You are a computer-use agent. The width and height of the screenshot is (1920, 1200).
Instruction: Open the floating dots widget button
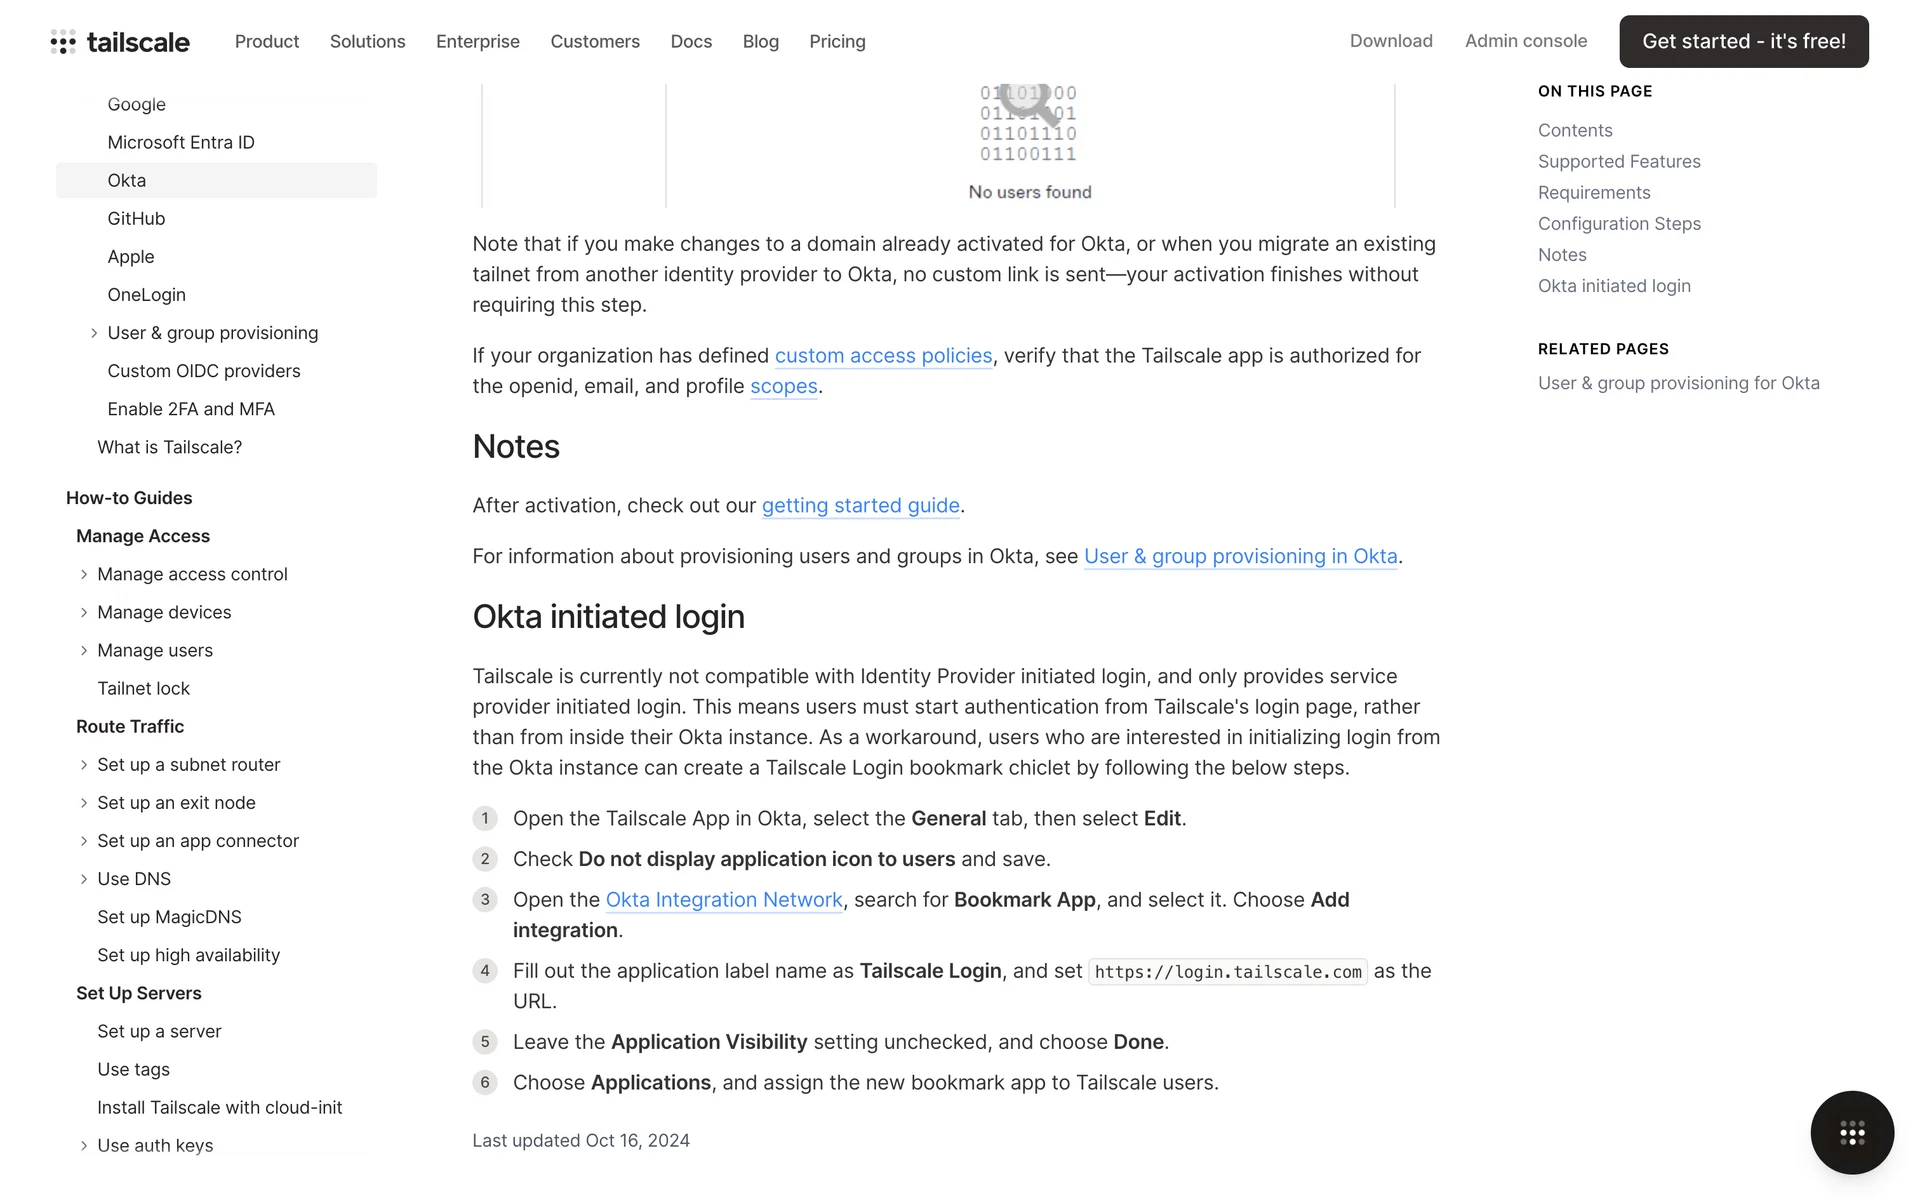point(1851,1132)
